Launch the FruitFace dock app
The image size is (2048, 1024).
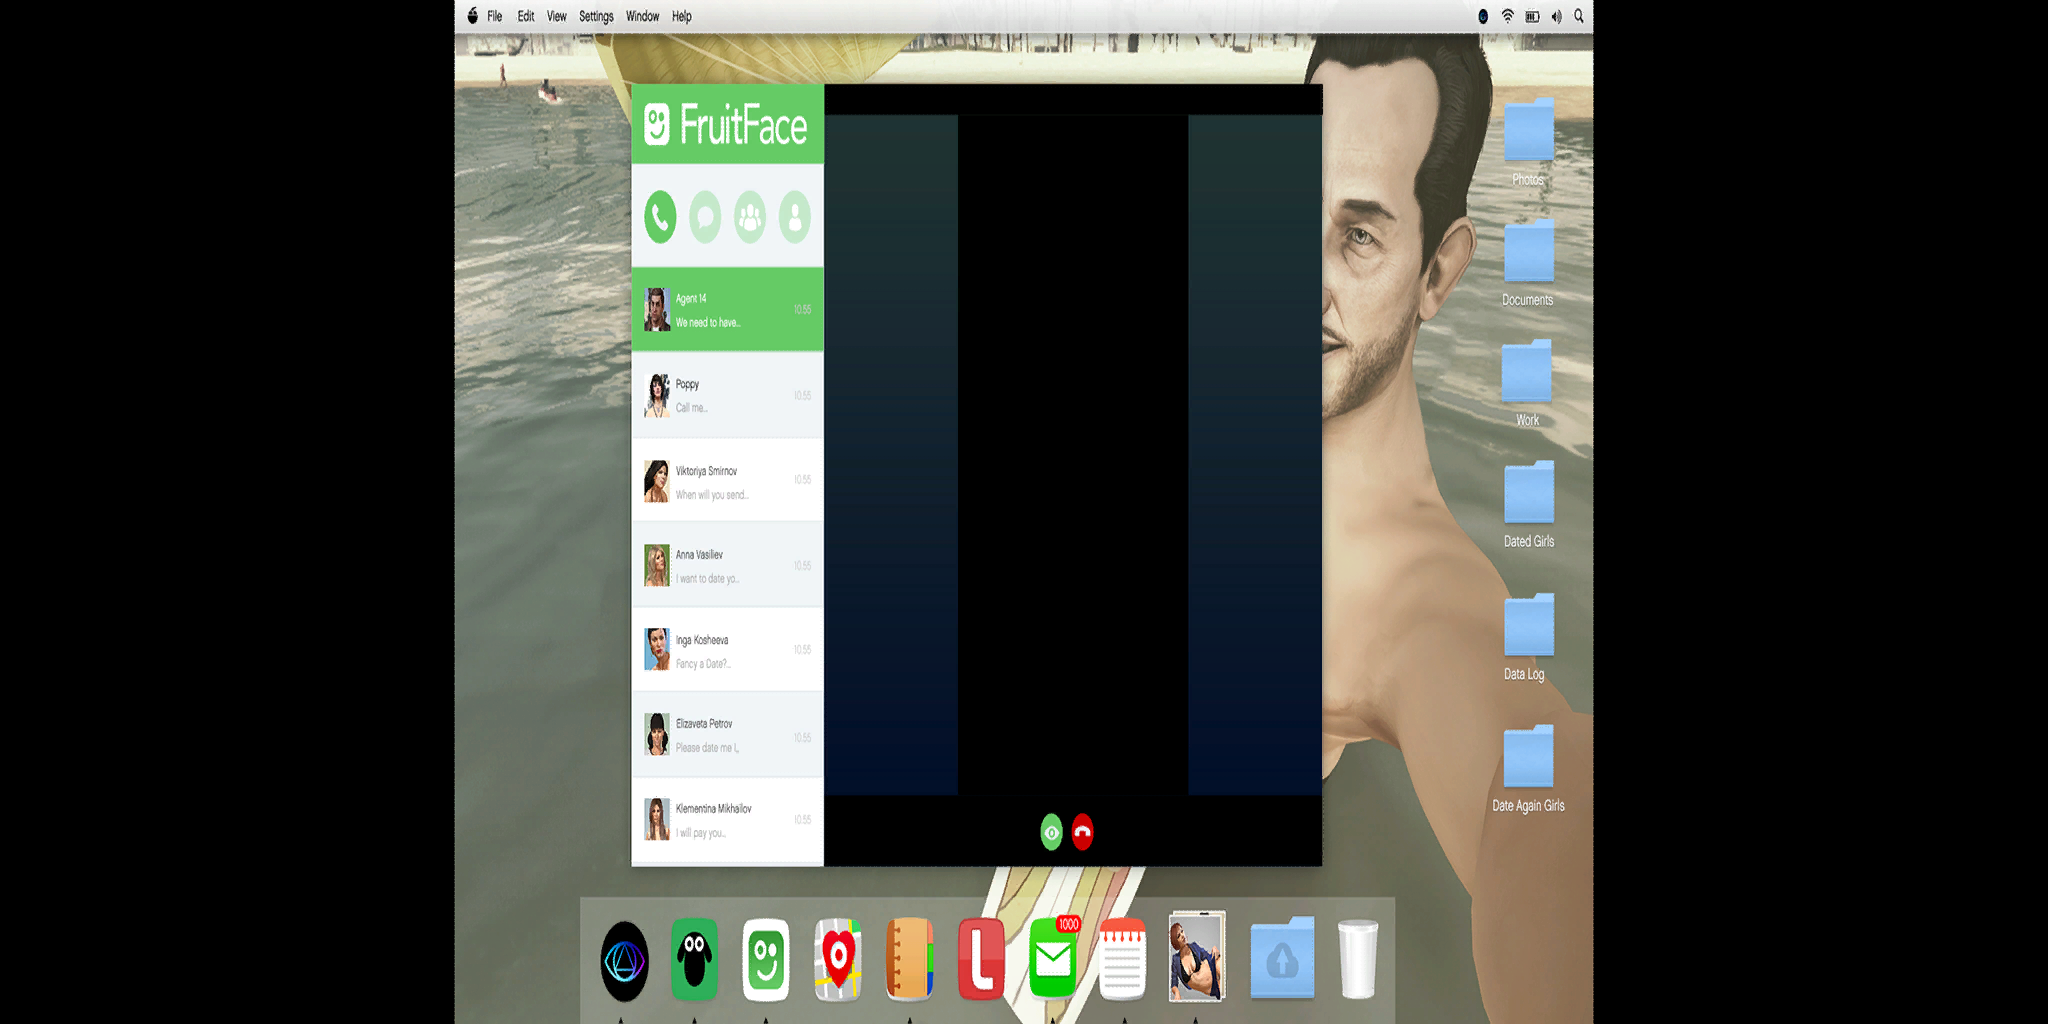pos(766,960)
